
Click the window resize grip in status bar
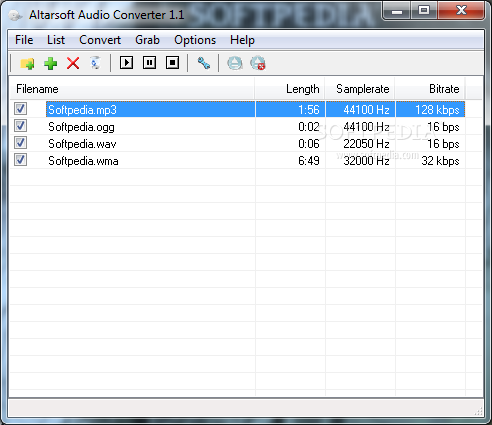click(x=479, y=411)
